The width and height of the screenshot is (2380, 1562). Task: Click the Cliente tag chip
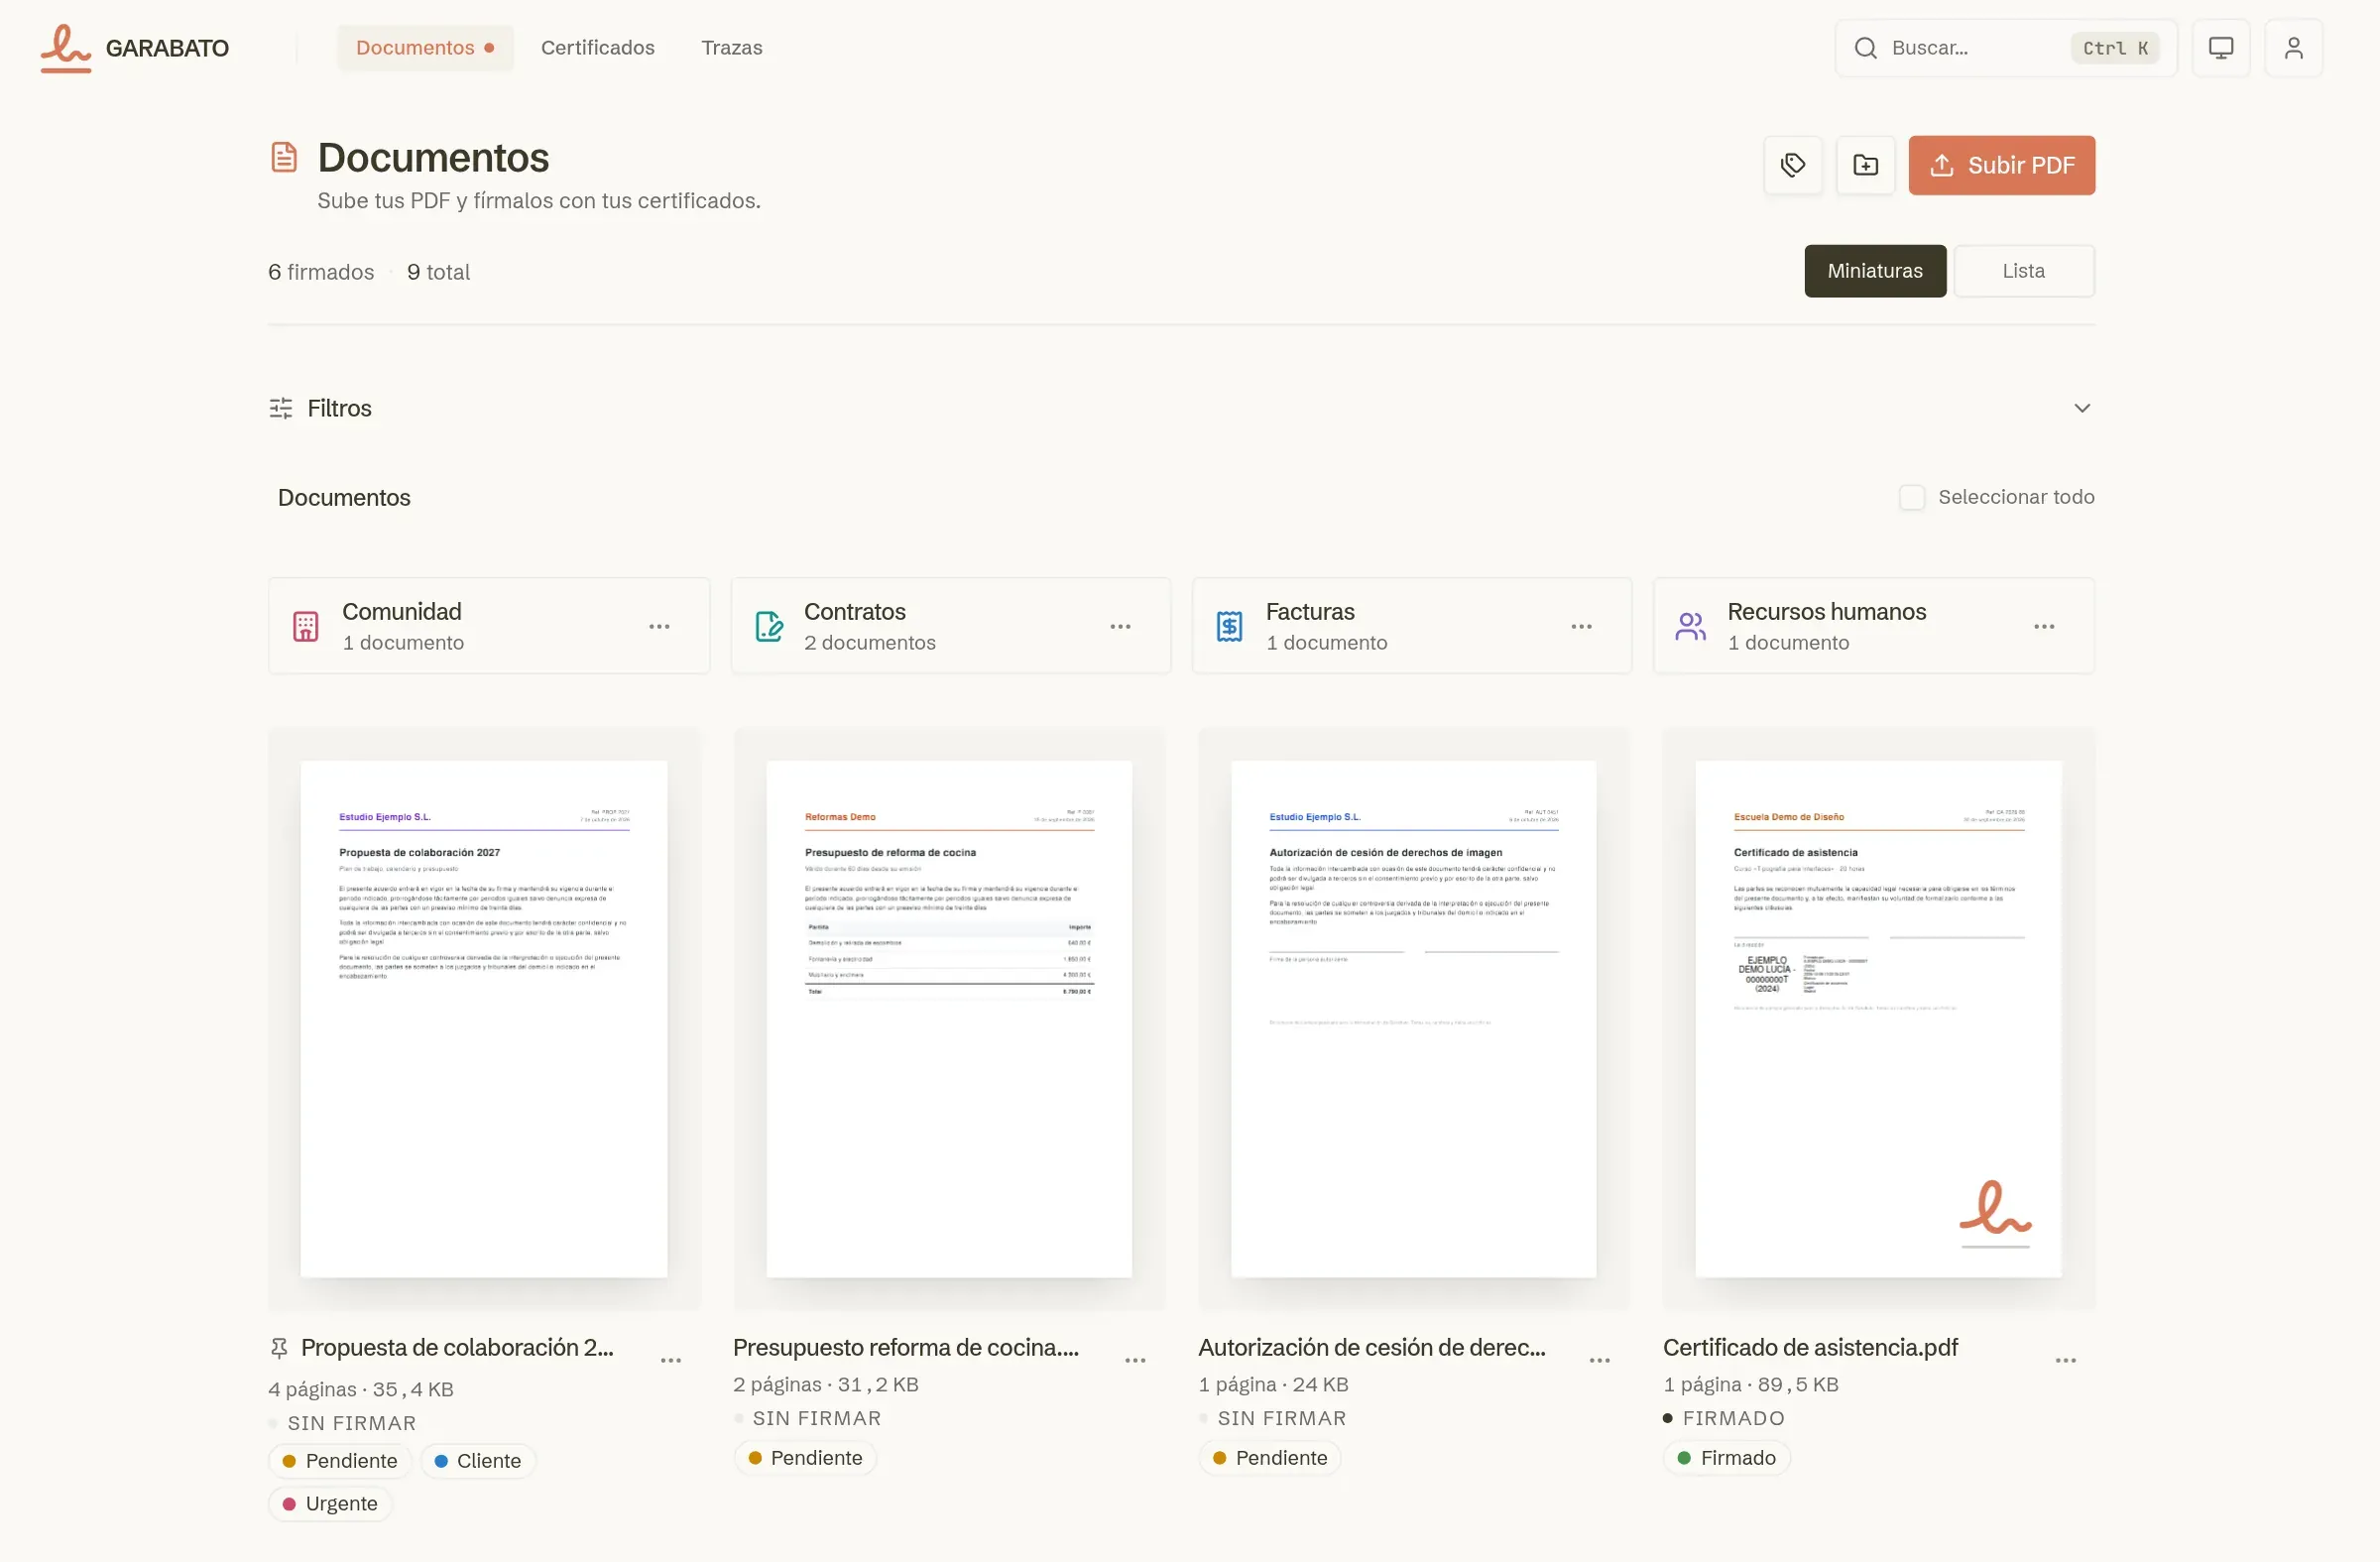[x=478, y=1461]
